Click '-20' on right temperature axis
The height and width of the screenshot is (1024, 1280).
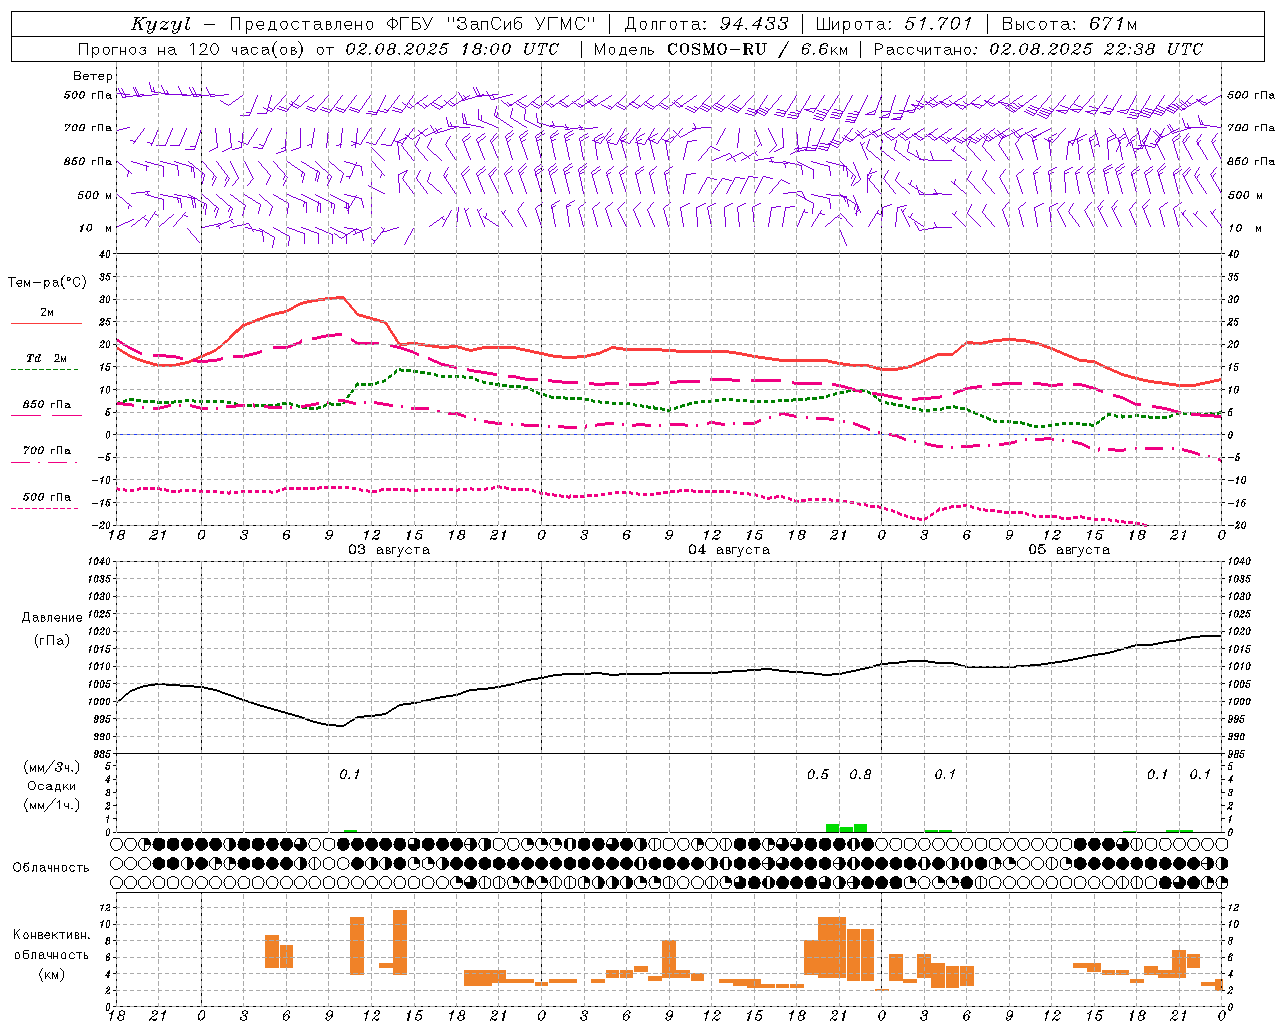pos(1236,525)
